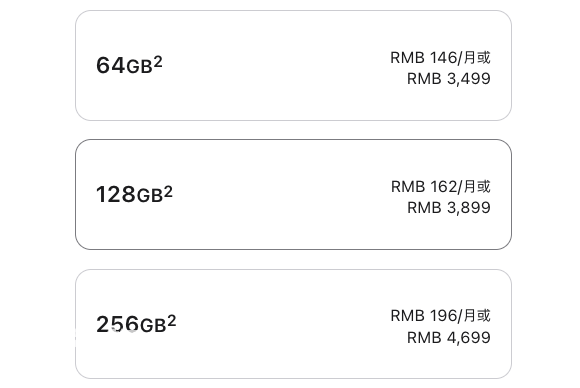This screenshot has width=580, height=388.
Task: Click the RMB 4,699 full price
Action: tap(449, 338)
